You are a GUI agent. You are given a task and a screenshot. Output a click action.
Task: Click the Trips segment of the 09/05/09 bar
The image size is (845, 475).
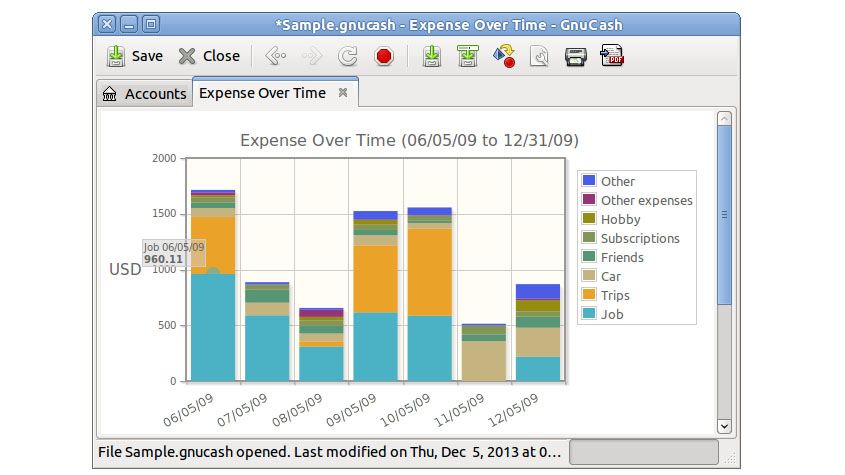tap(376, 279)
